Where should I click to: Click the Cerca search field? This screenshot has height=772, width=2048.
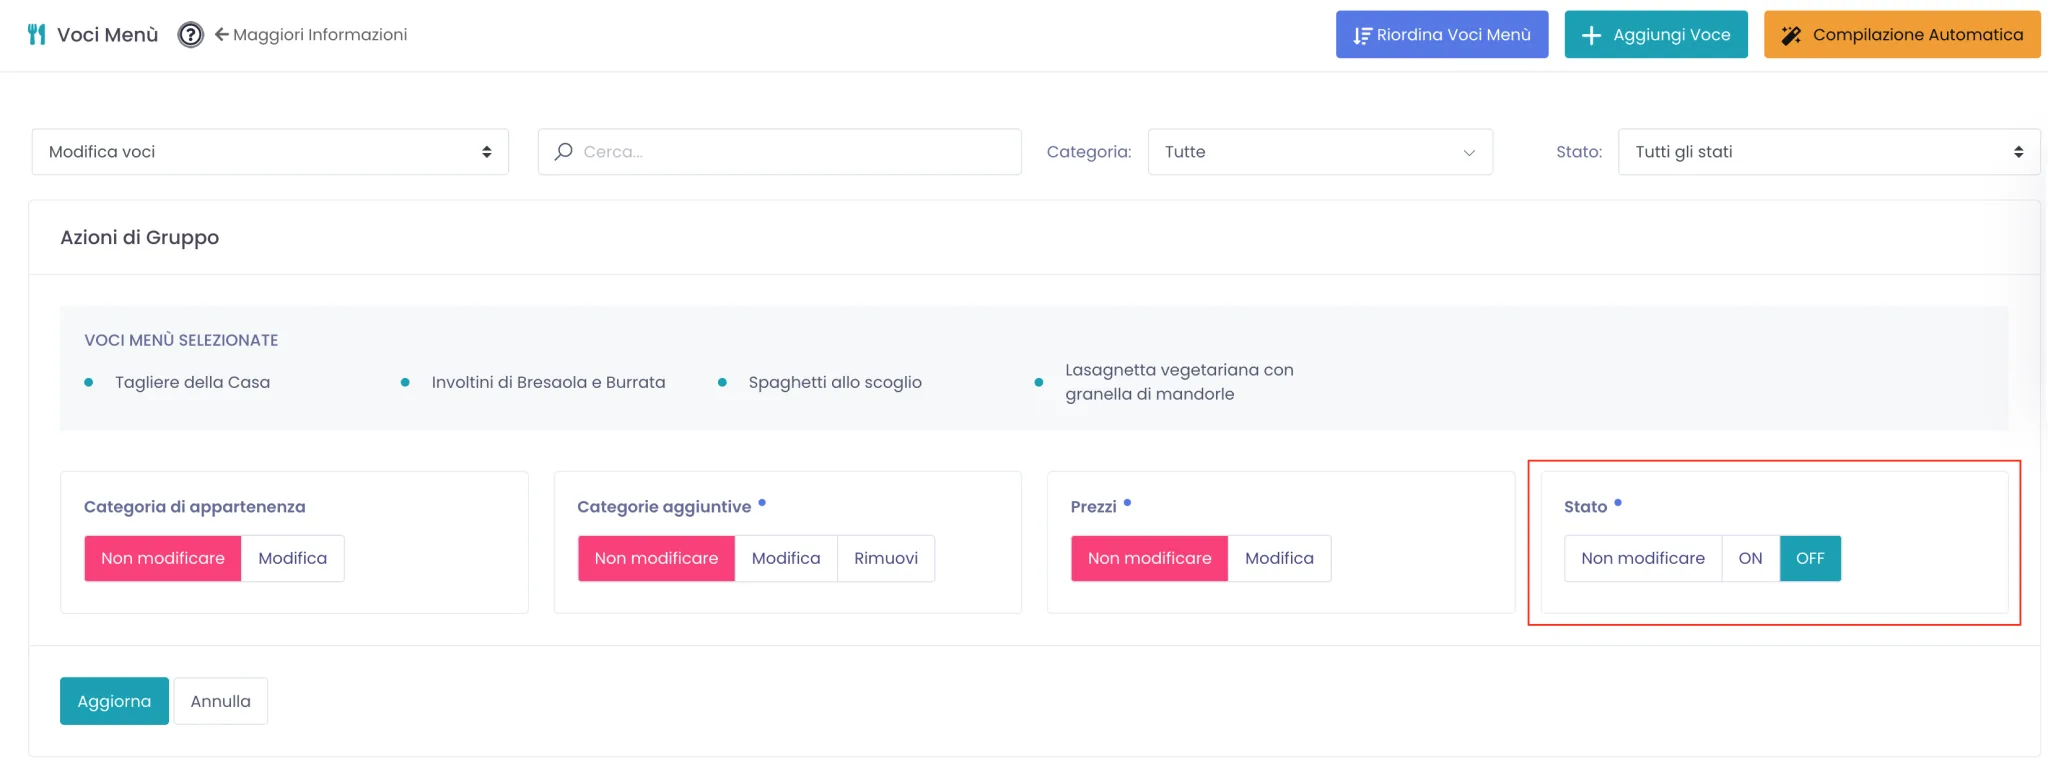(x=780, y=152)
